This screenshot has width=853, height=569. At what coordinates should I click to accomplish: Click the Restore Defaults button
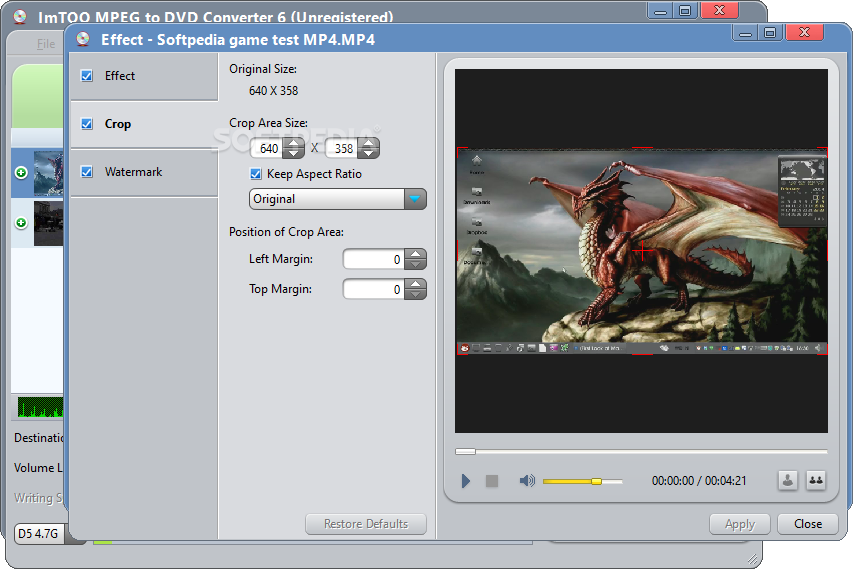tap(366, 524)
